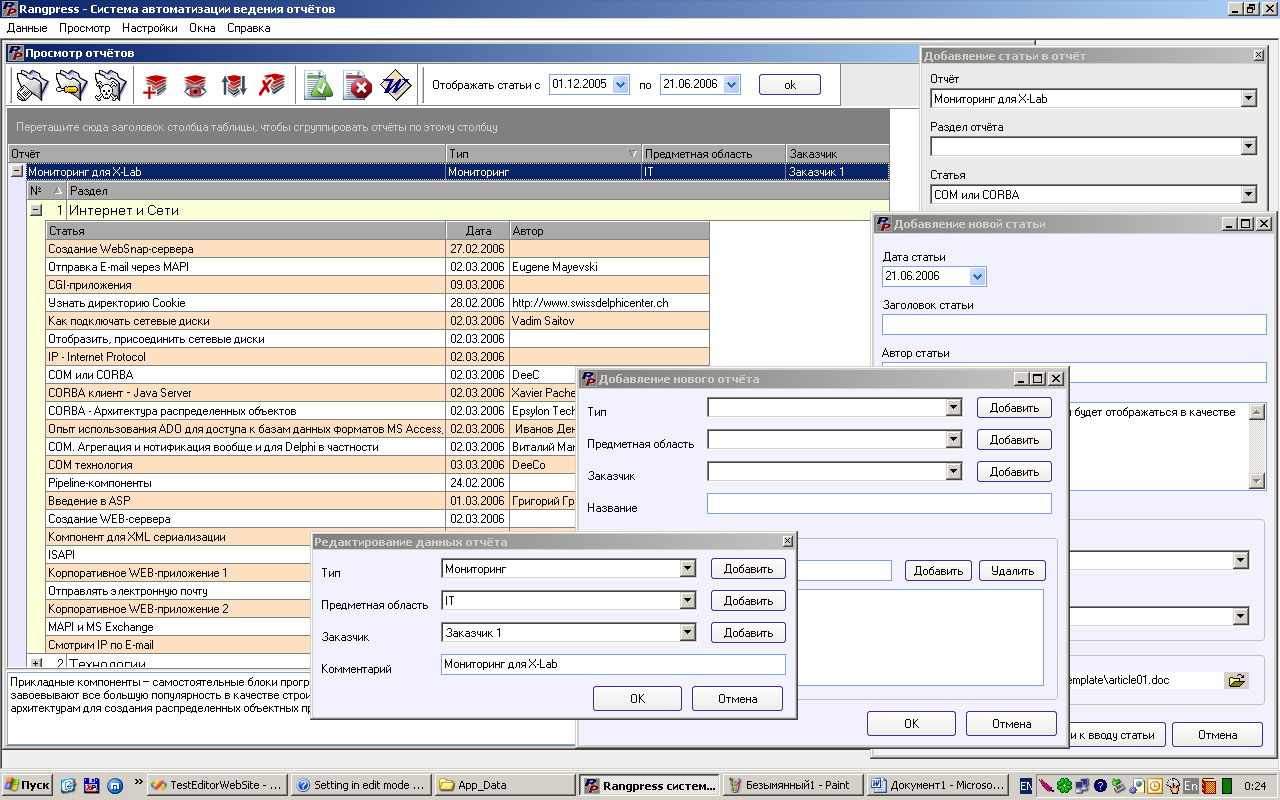The width and height of the screenshot is (1280, 800).
Task: Click the red books plus icon
Action: coord(155,86)
